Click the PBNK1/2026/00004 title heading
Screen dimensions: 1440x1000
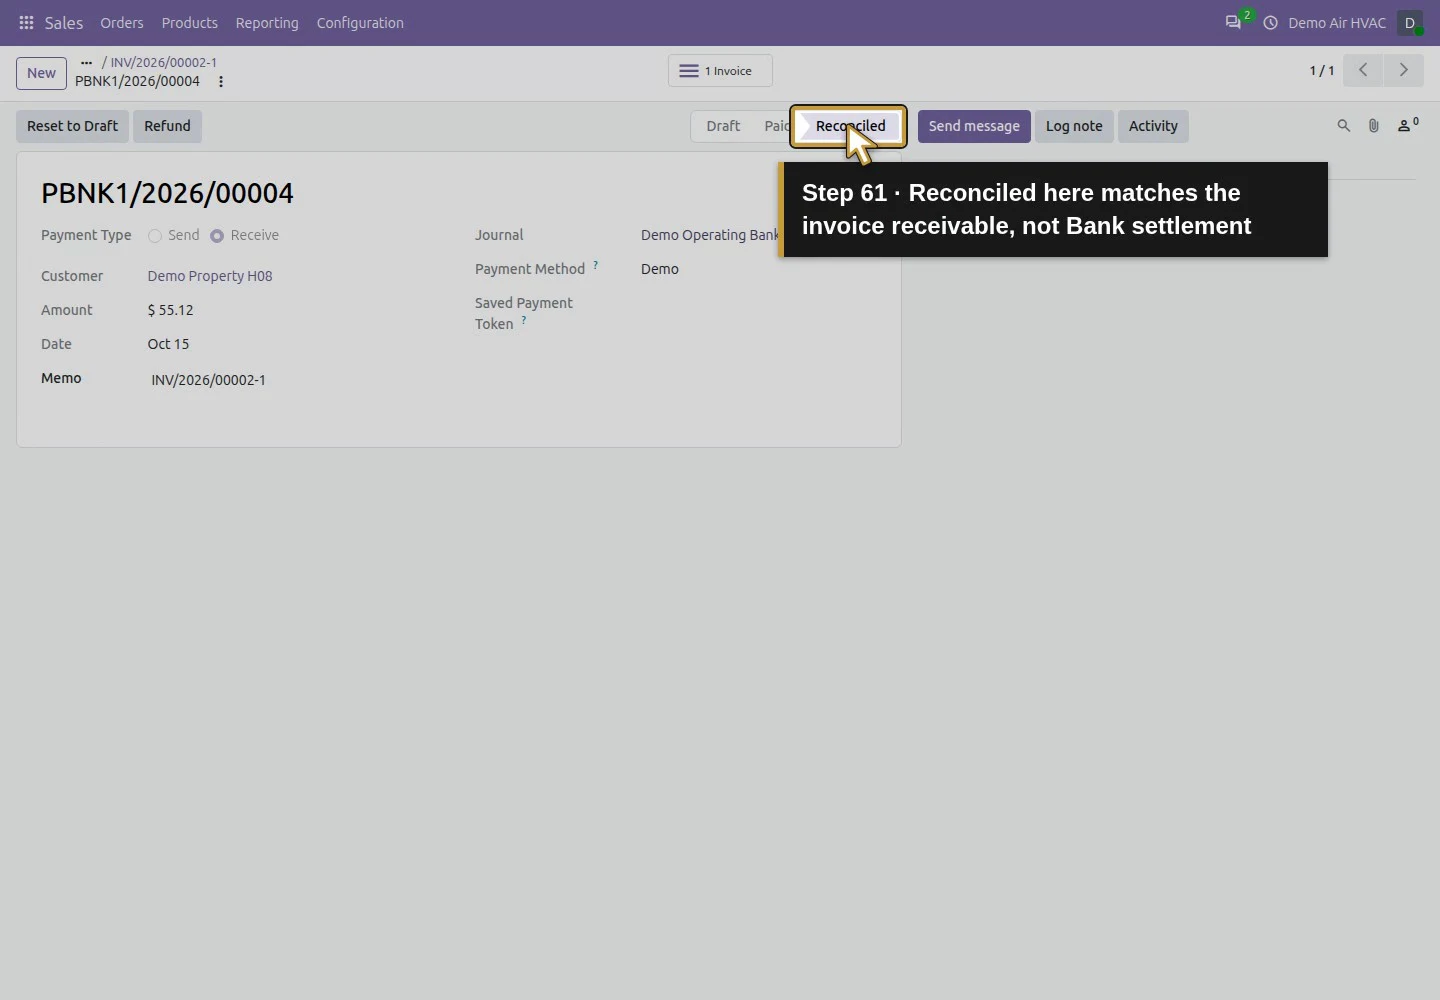click(x=167, y=193)
